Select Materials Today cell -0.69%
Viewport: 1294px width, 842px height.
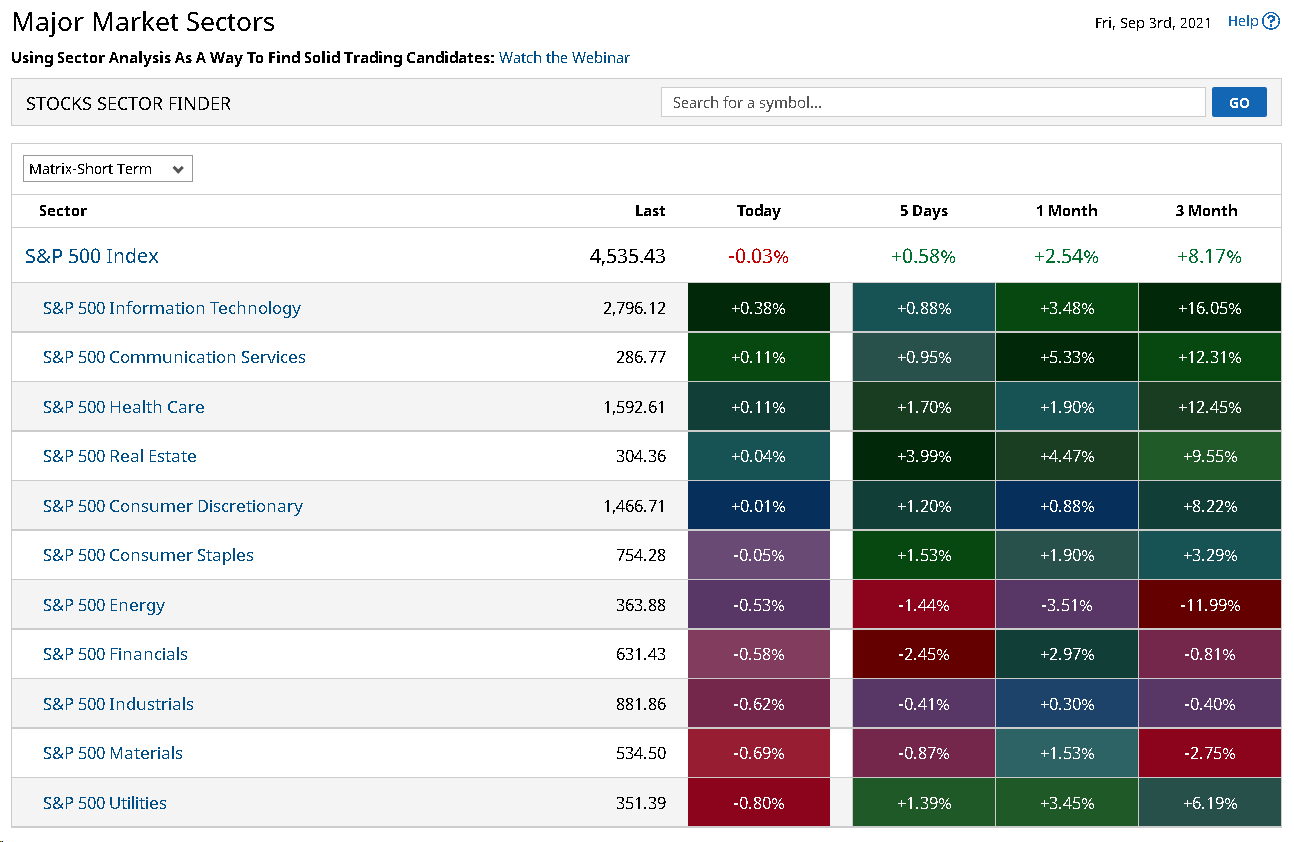pyautogui.click(x=759, y=753)
